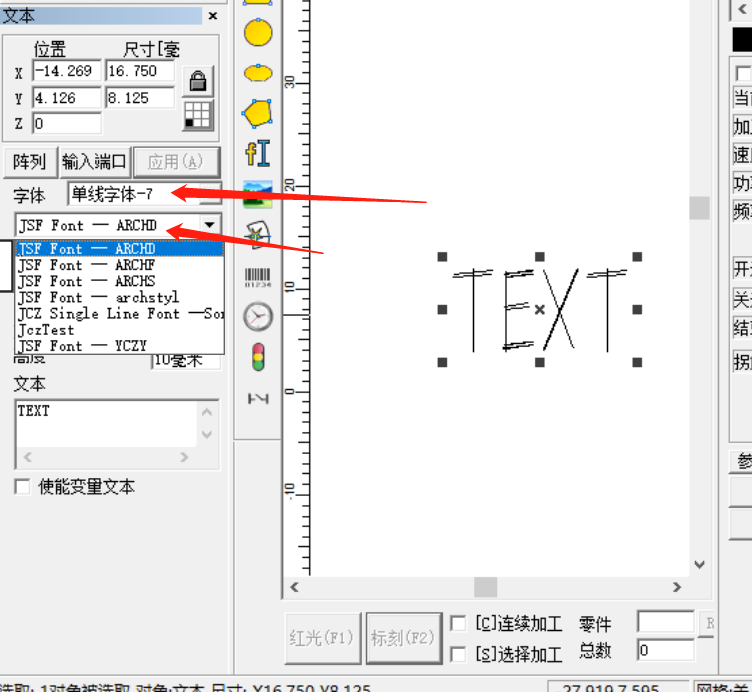Select the clock timer tool
The image size is (752, 692).
click(x=258, y=317)
